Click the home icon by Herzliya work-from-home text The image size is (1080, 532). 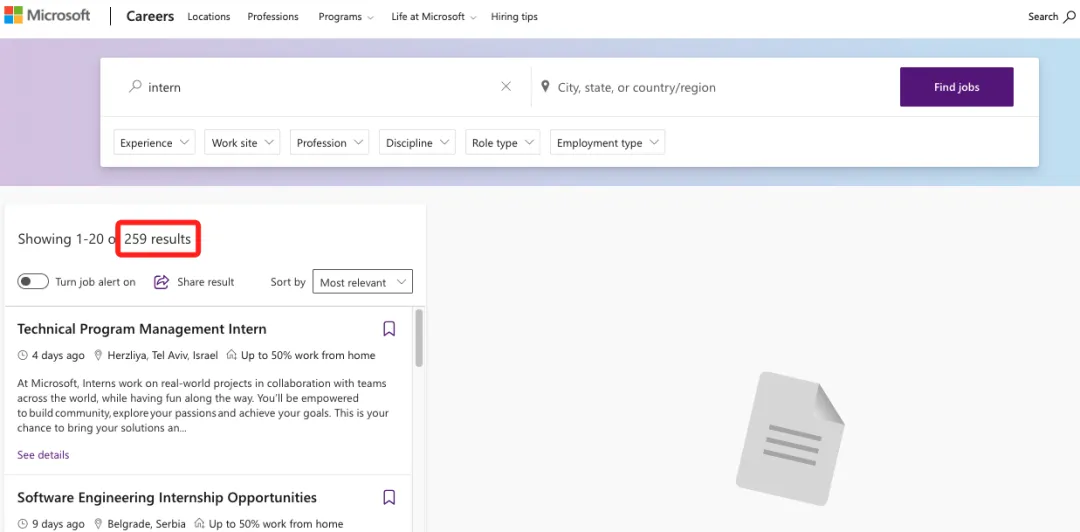[231, 355]
